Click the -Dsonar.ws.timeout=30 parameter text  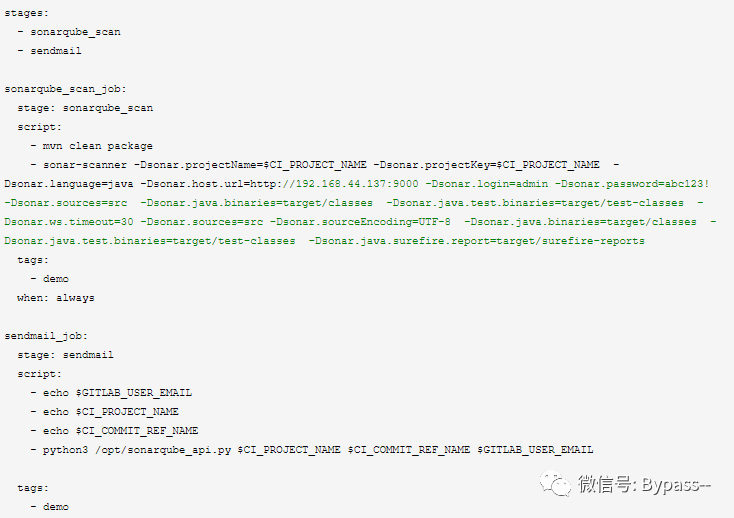coord(69,222)
